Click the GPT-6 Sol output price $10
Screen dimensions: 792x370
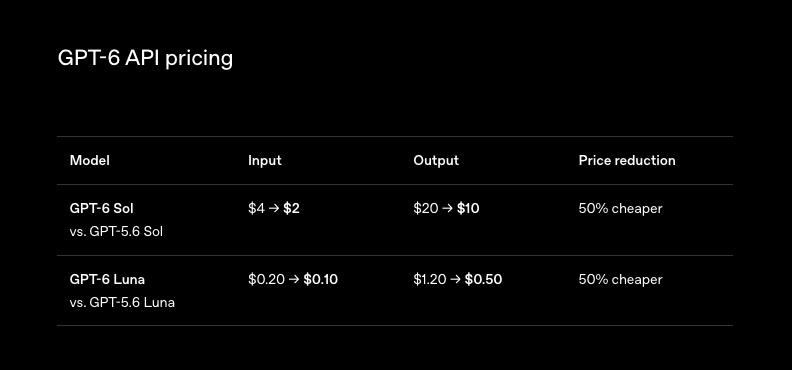[468, 208]
